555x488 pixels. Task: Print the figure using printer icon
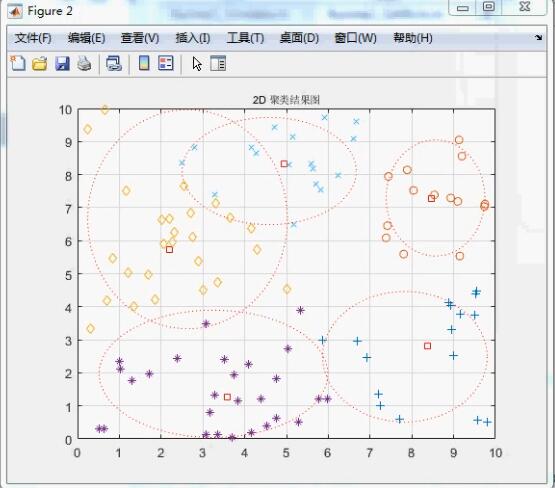tap(84, 64)
